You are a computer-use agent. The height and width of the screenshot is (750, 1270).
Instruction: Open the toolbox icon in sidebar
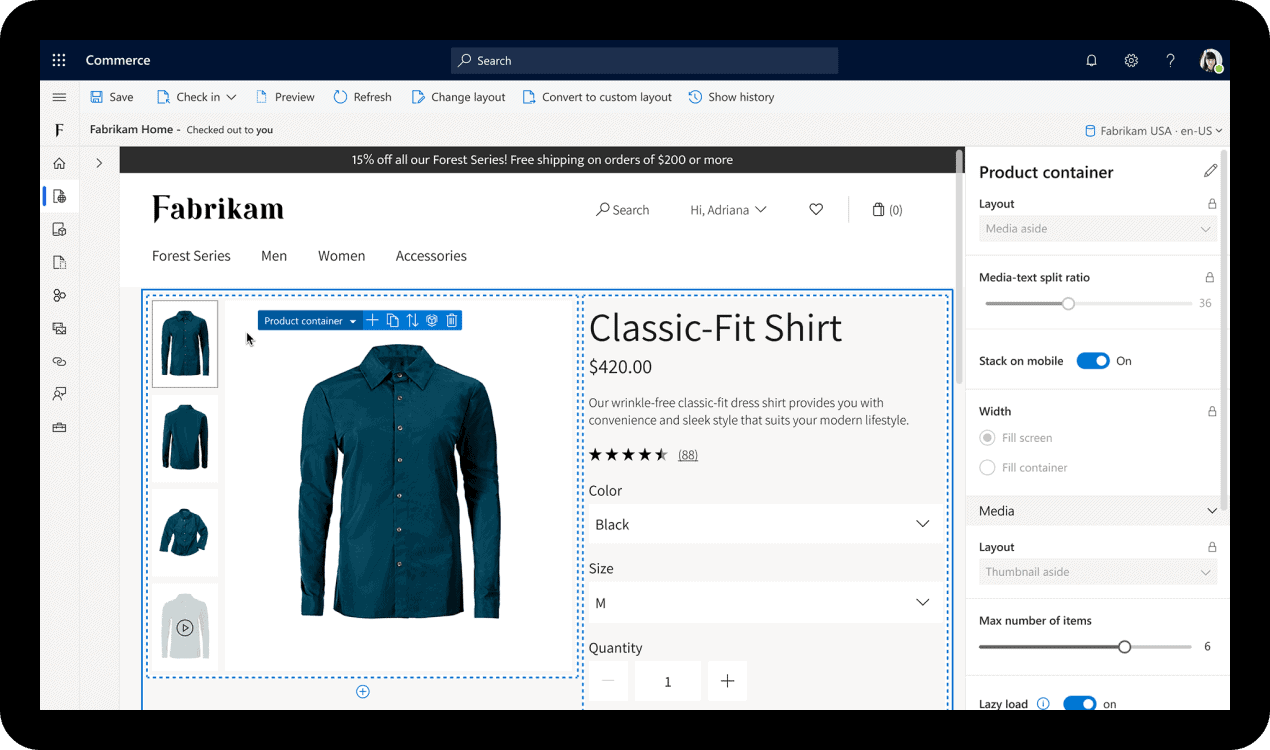(59, 427)
